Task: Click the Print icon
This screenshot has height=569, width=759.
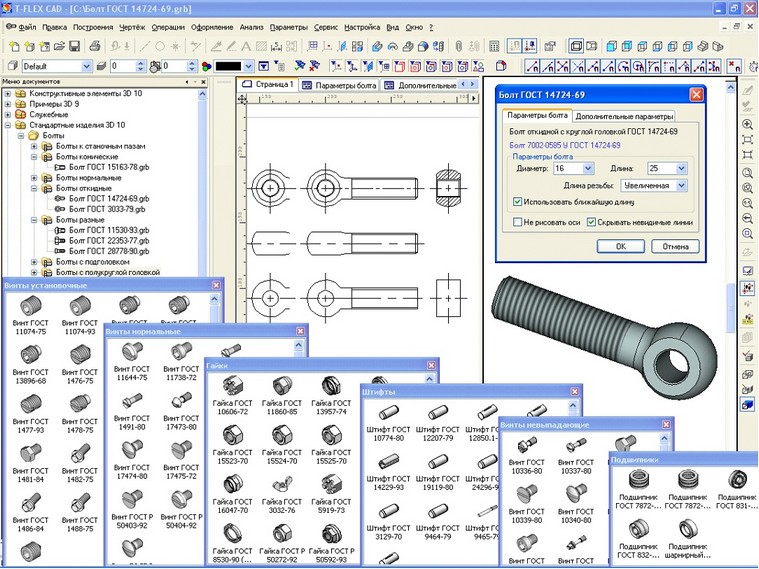Action: pyautogui.click(x=95, y=46)
